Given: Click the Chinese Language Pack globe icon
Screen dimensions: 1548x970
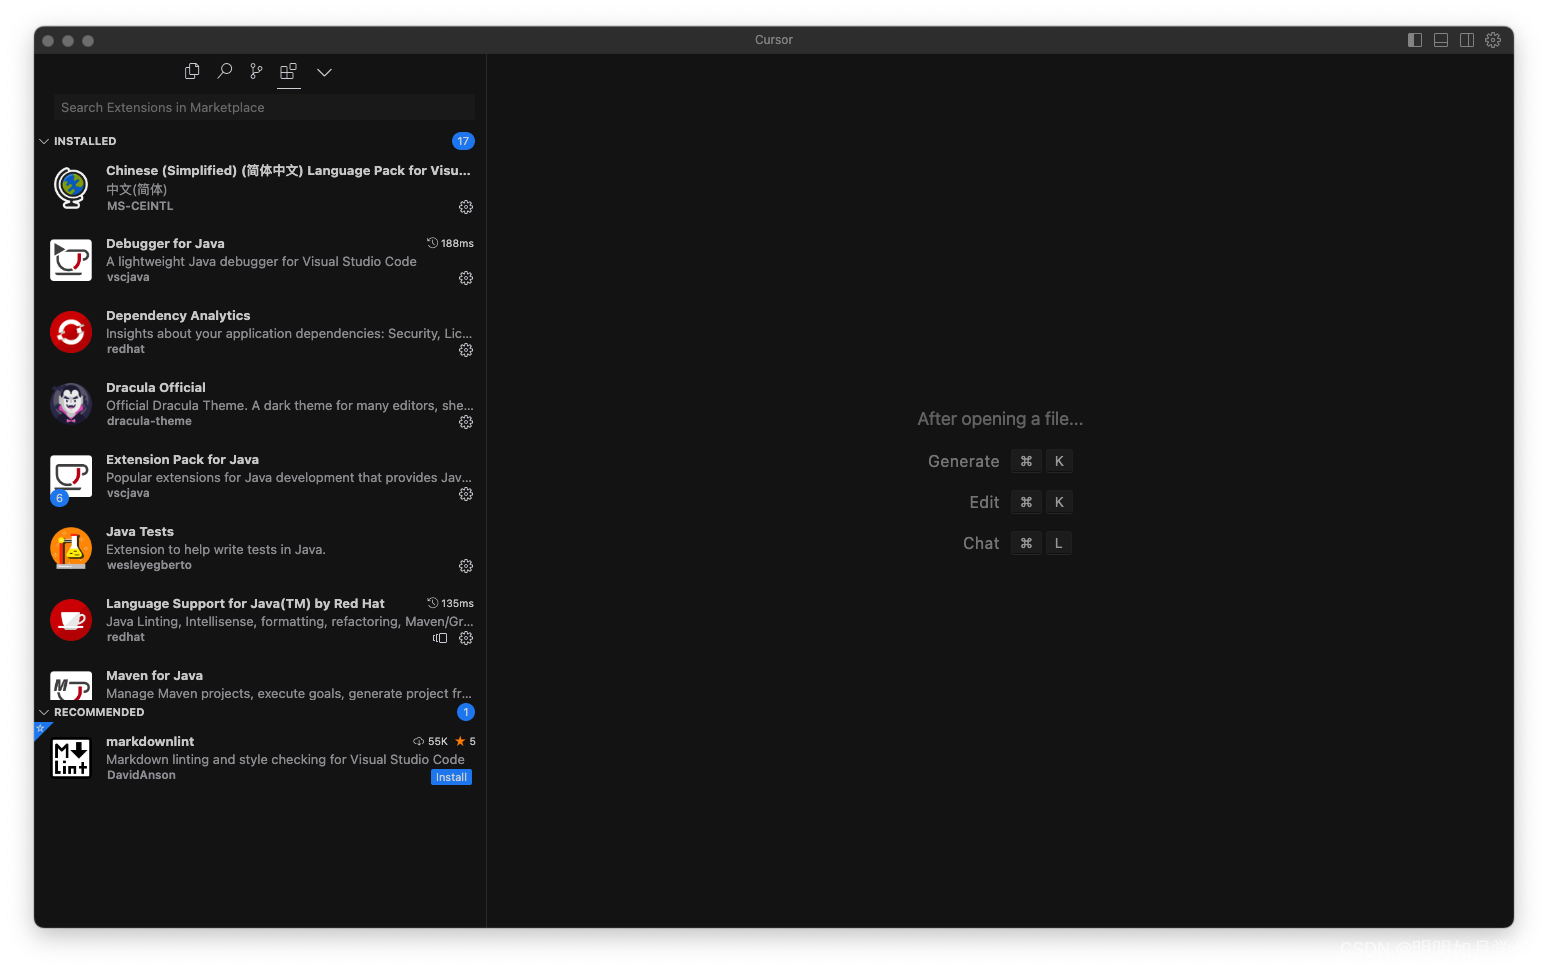Looking at the screenshot, I should [71, 188].
